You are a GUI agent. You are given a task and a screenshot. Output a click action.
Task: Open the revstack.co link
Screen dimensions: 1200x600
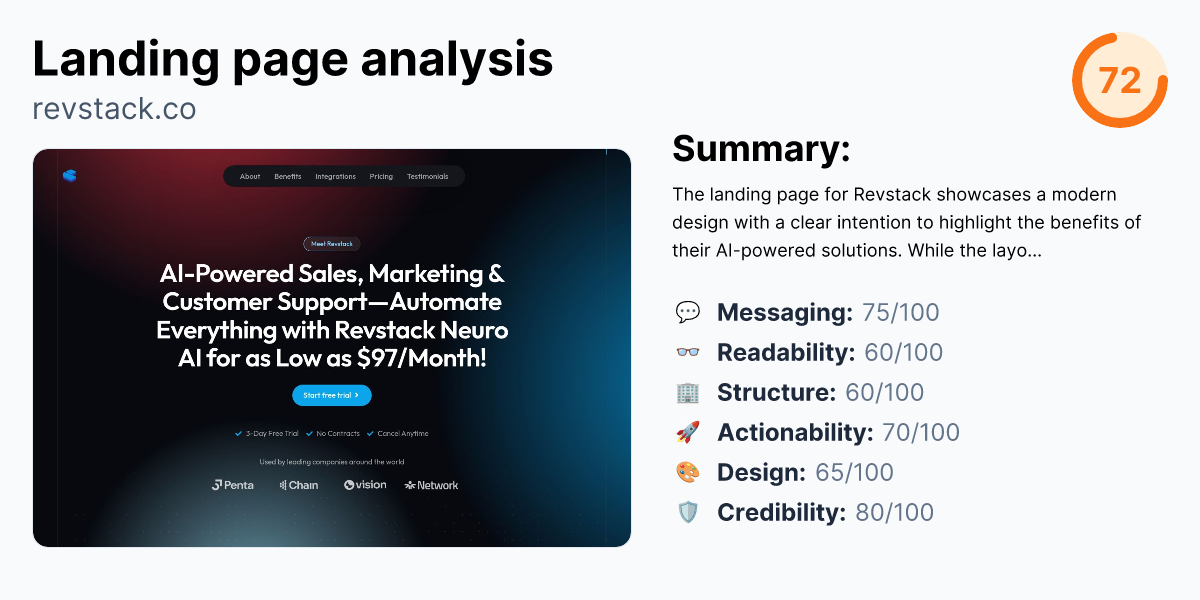[x=114, y=109]
